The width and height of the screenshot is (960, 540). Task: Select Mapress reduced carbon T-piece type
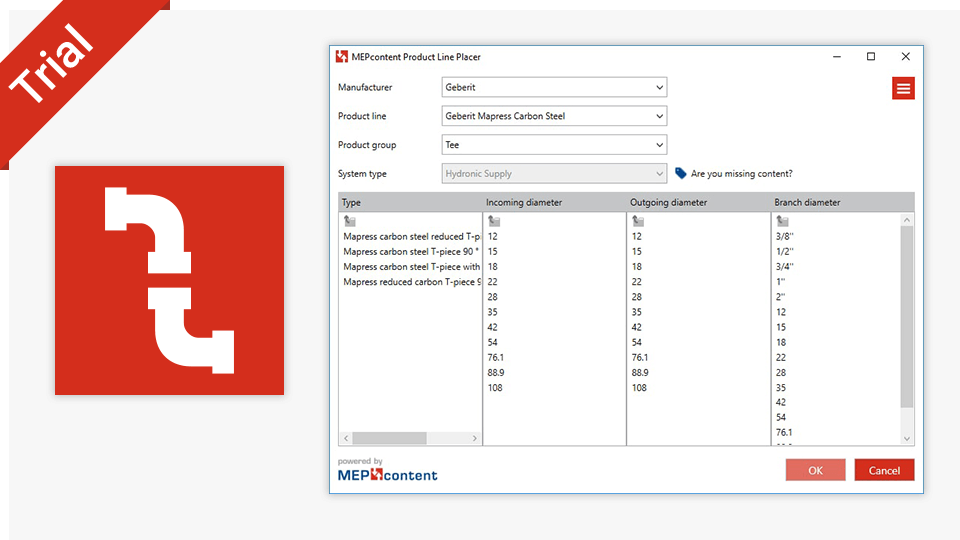(x=411, y=282)
